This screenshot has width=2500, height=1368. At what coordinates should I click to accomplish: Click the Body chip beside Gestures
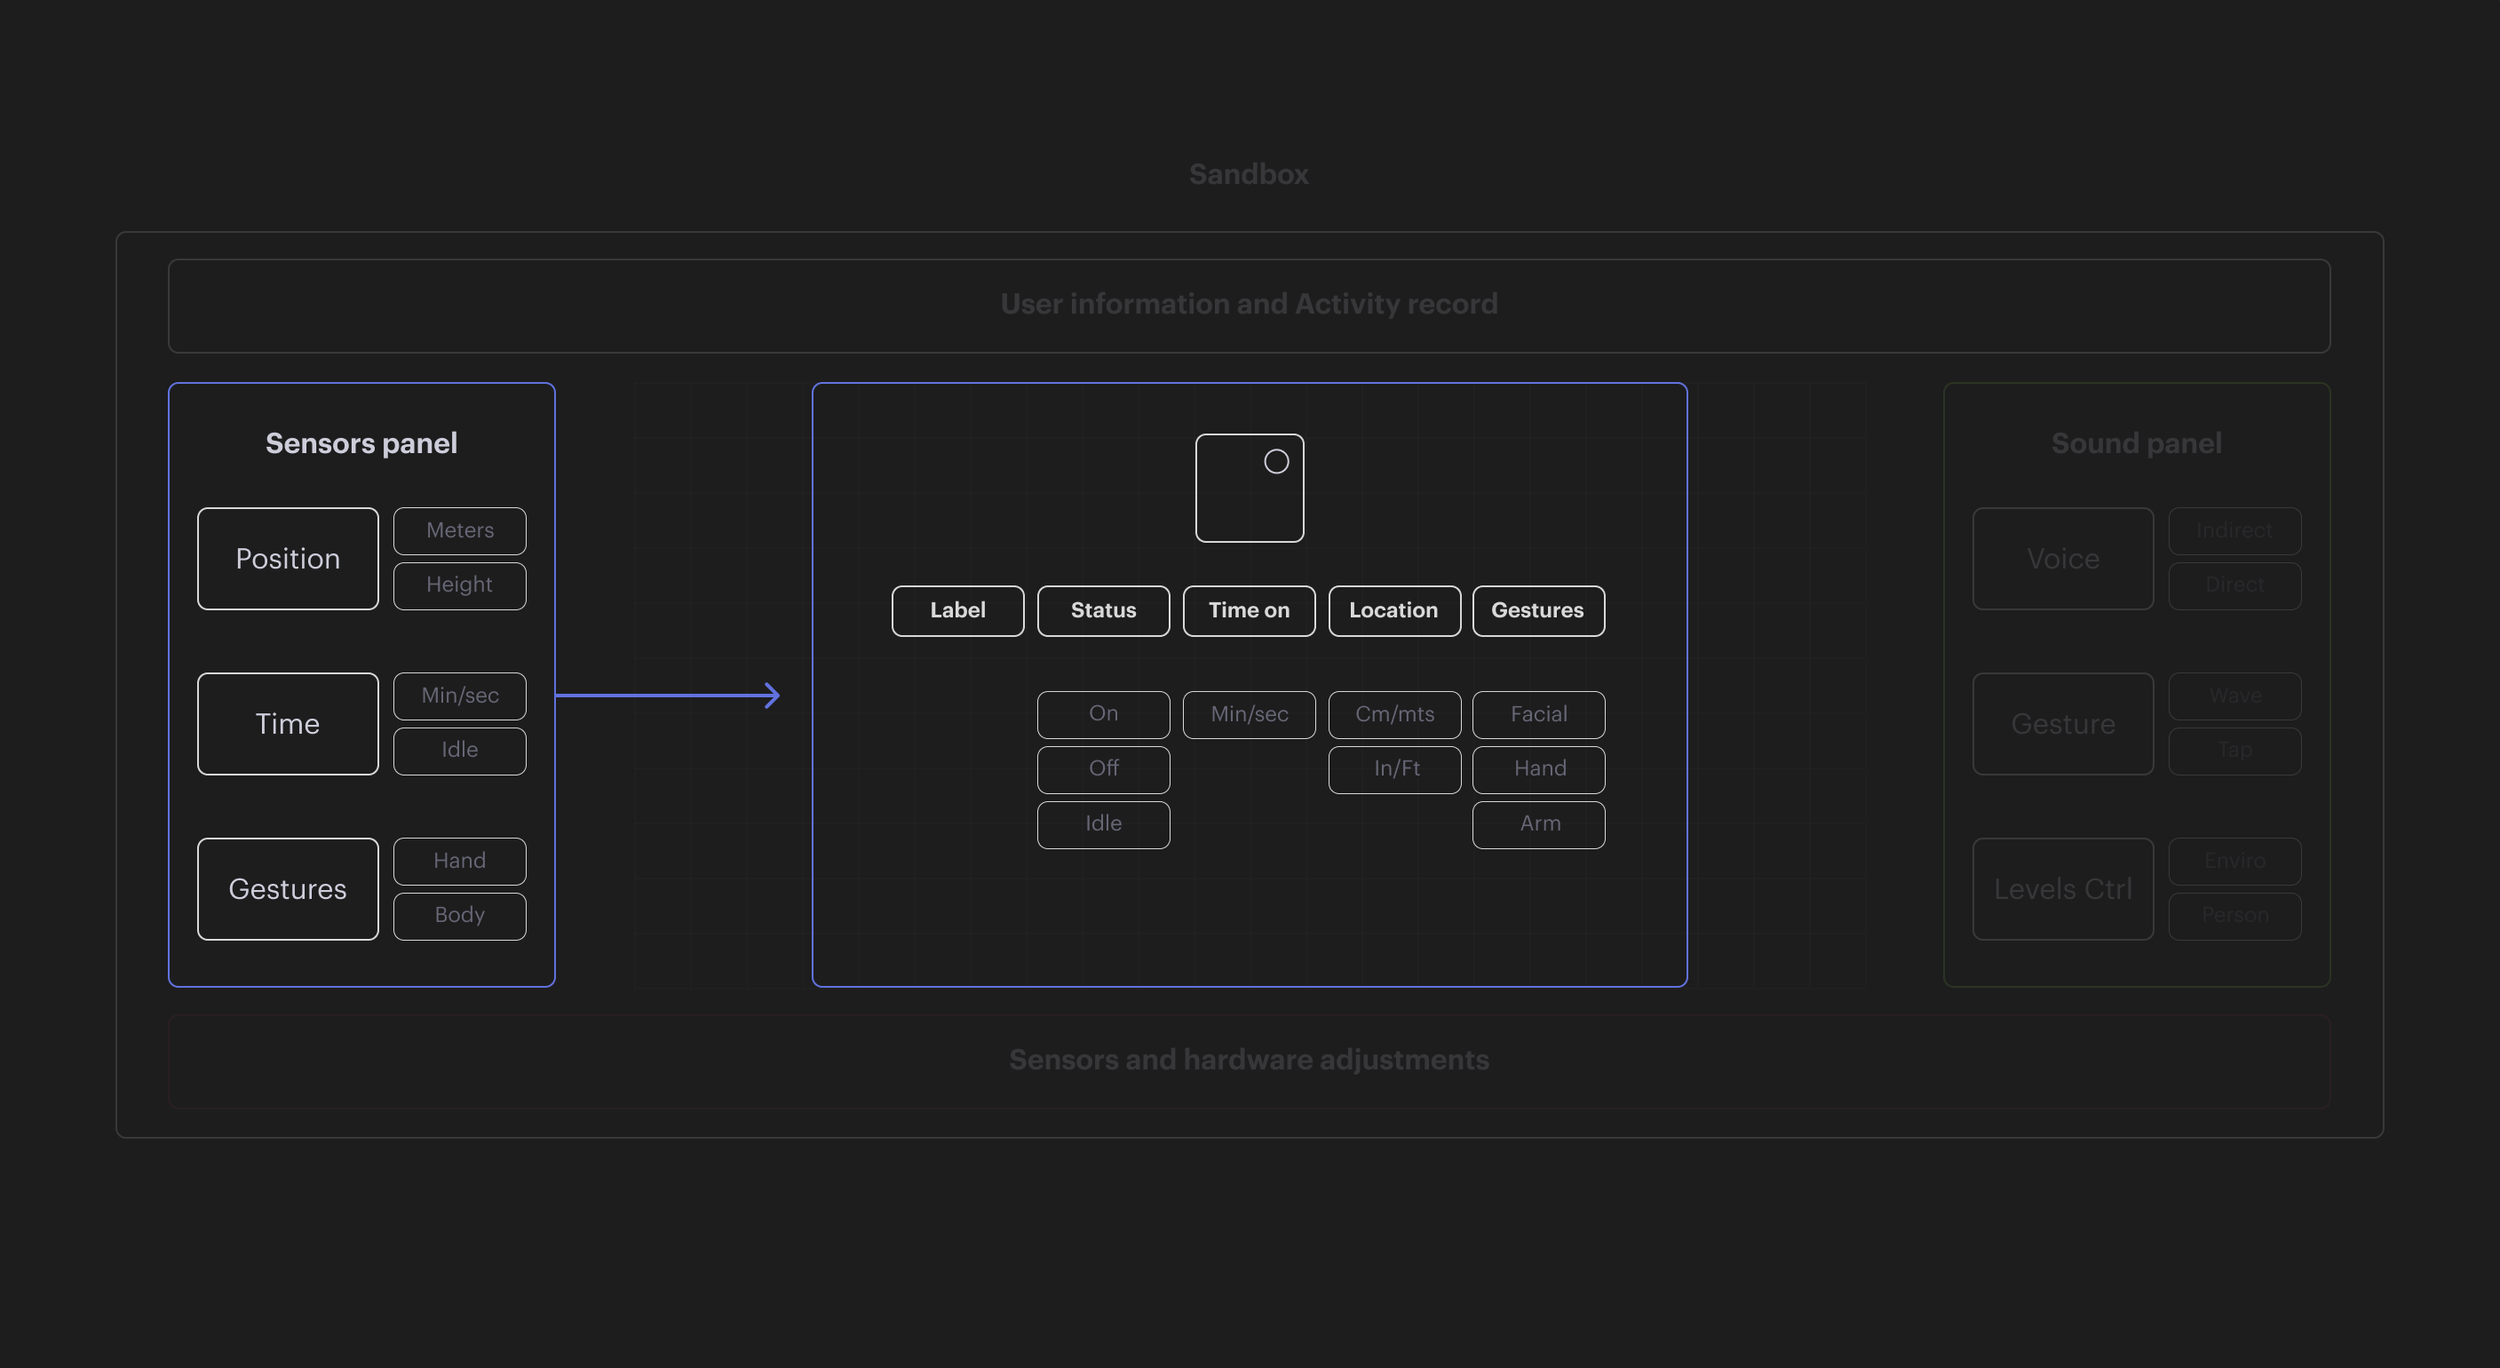(x=459, y=915)
